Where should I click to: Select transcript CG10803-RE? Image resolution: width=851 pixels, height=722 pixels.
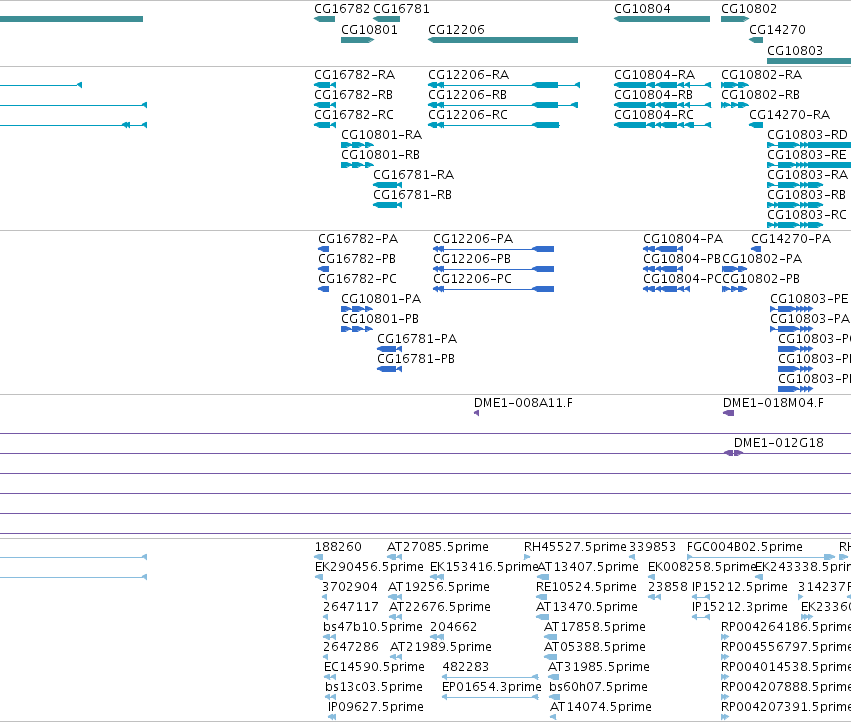point(806,155)
